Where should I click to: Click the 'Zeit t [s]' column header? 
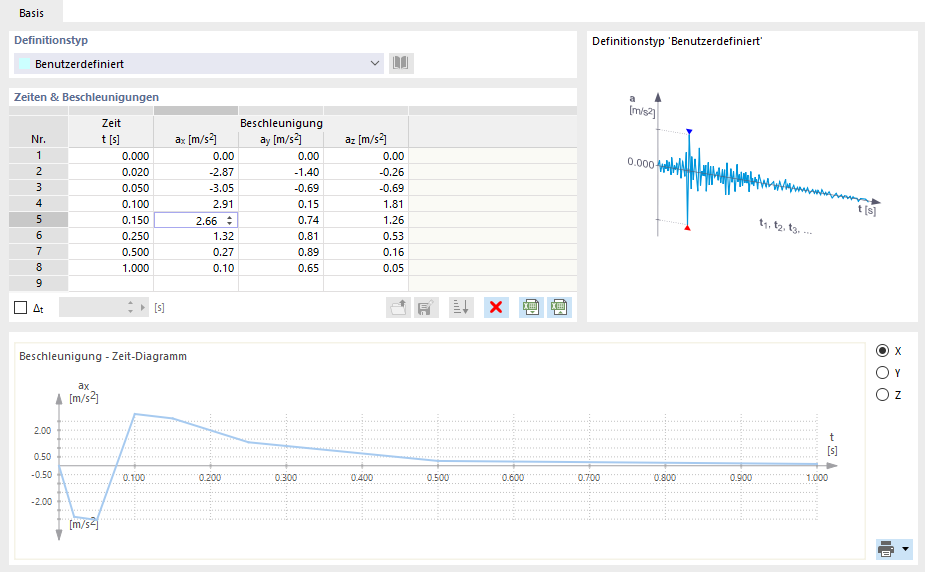point(111,131)
